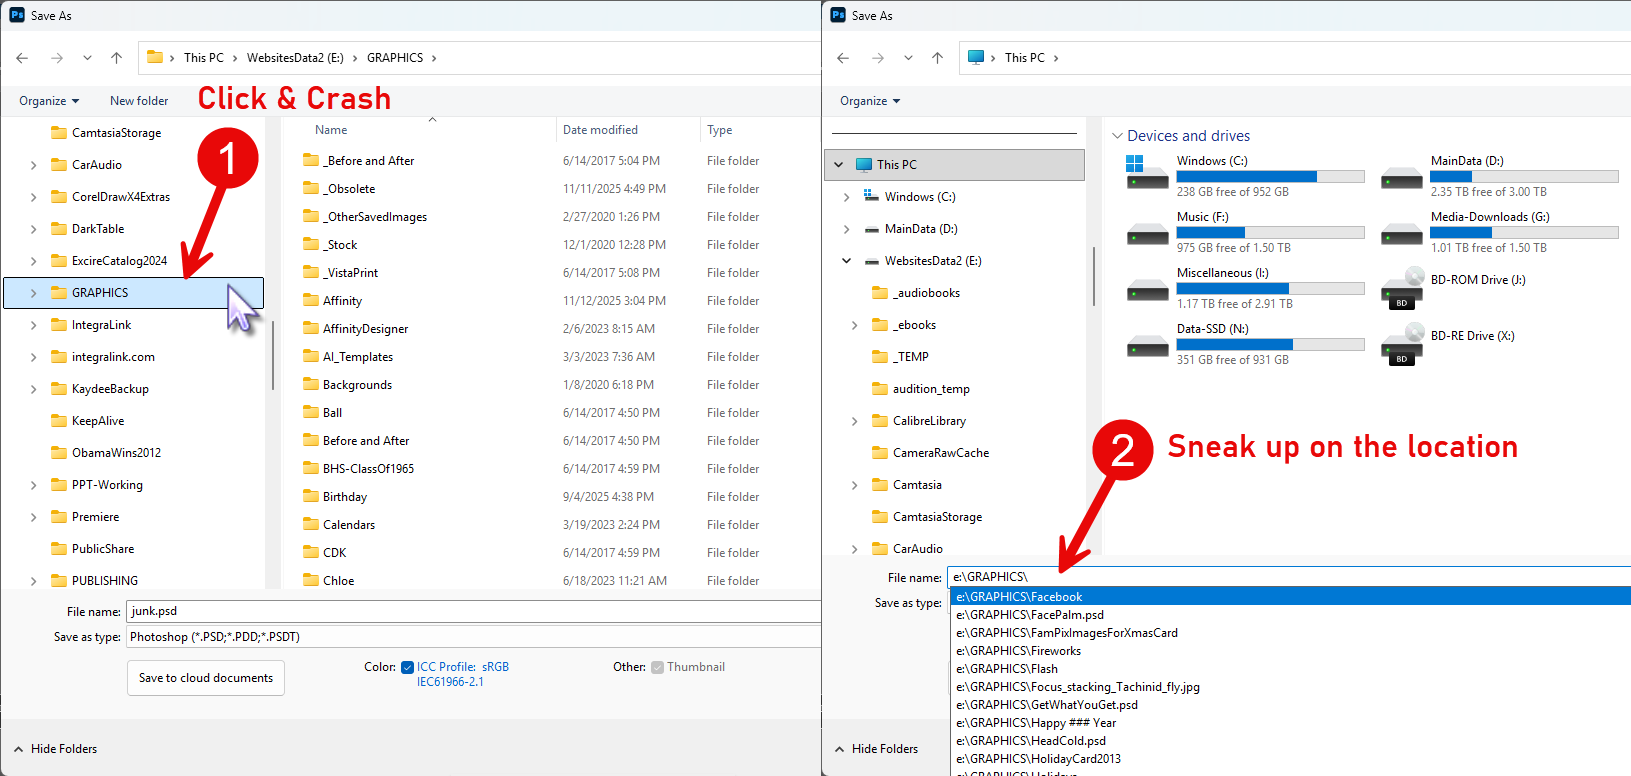Open the Organize menu in left window
1631x776 pixels.
[49, 101]
